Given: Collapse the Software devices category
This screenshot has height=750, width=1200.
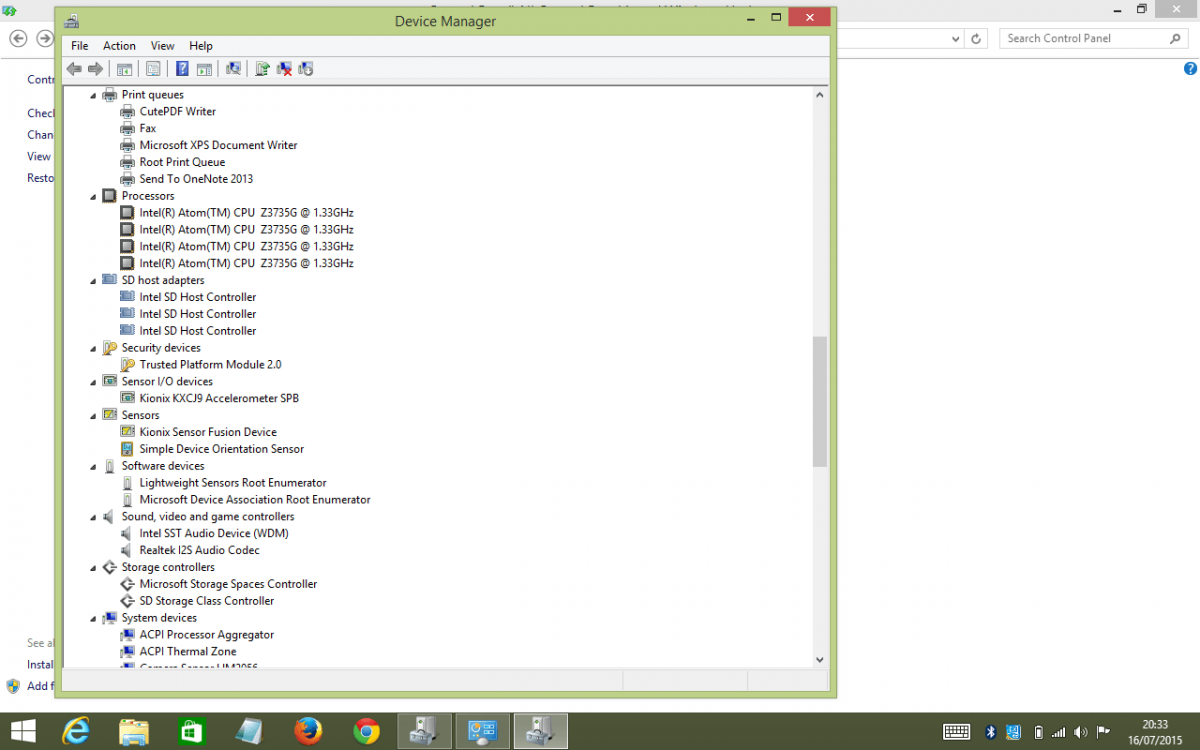Looking at the screenshot, I should click(95, 467).
